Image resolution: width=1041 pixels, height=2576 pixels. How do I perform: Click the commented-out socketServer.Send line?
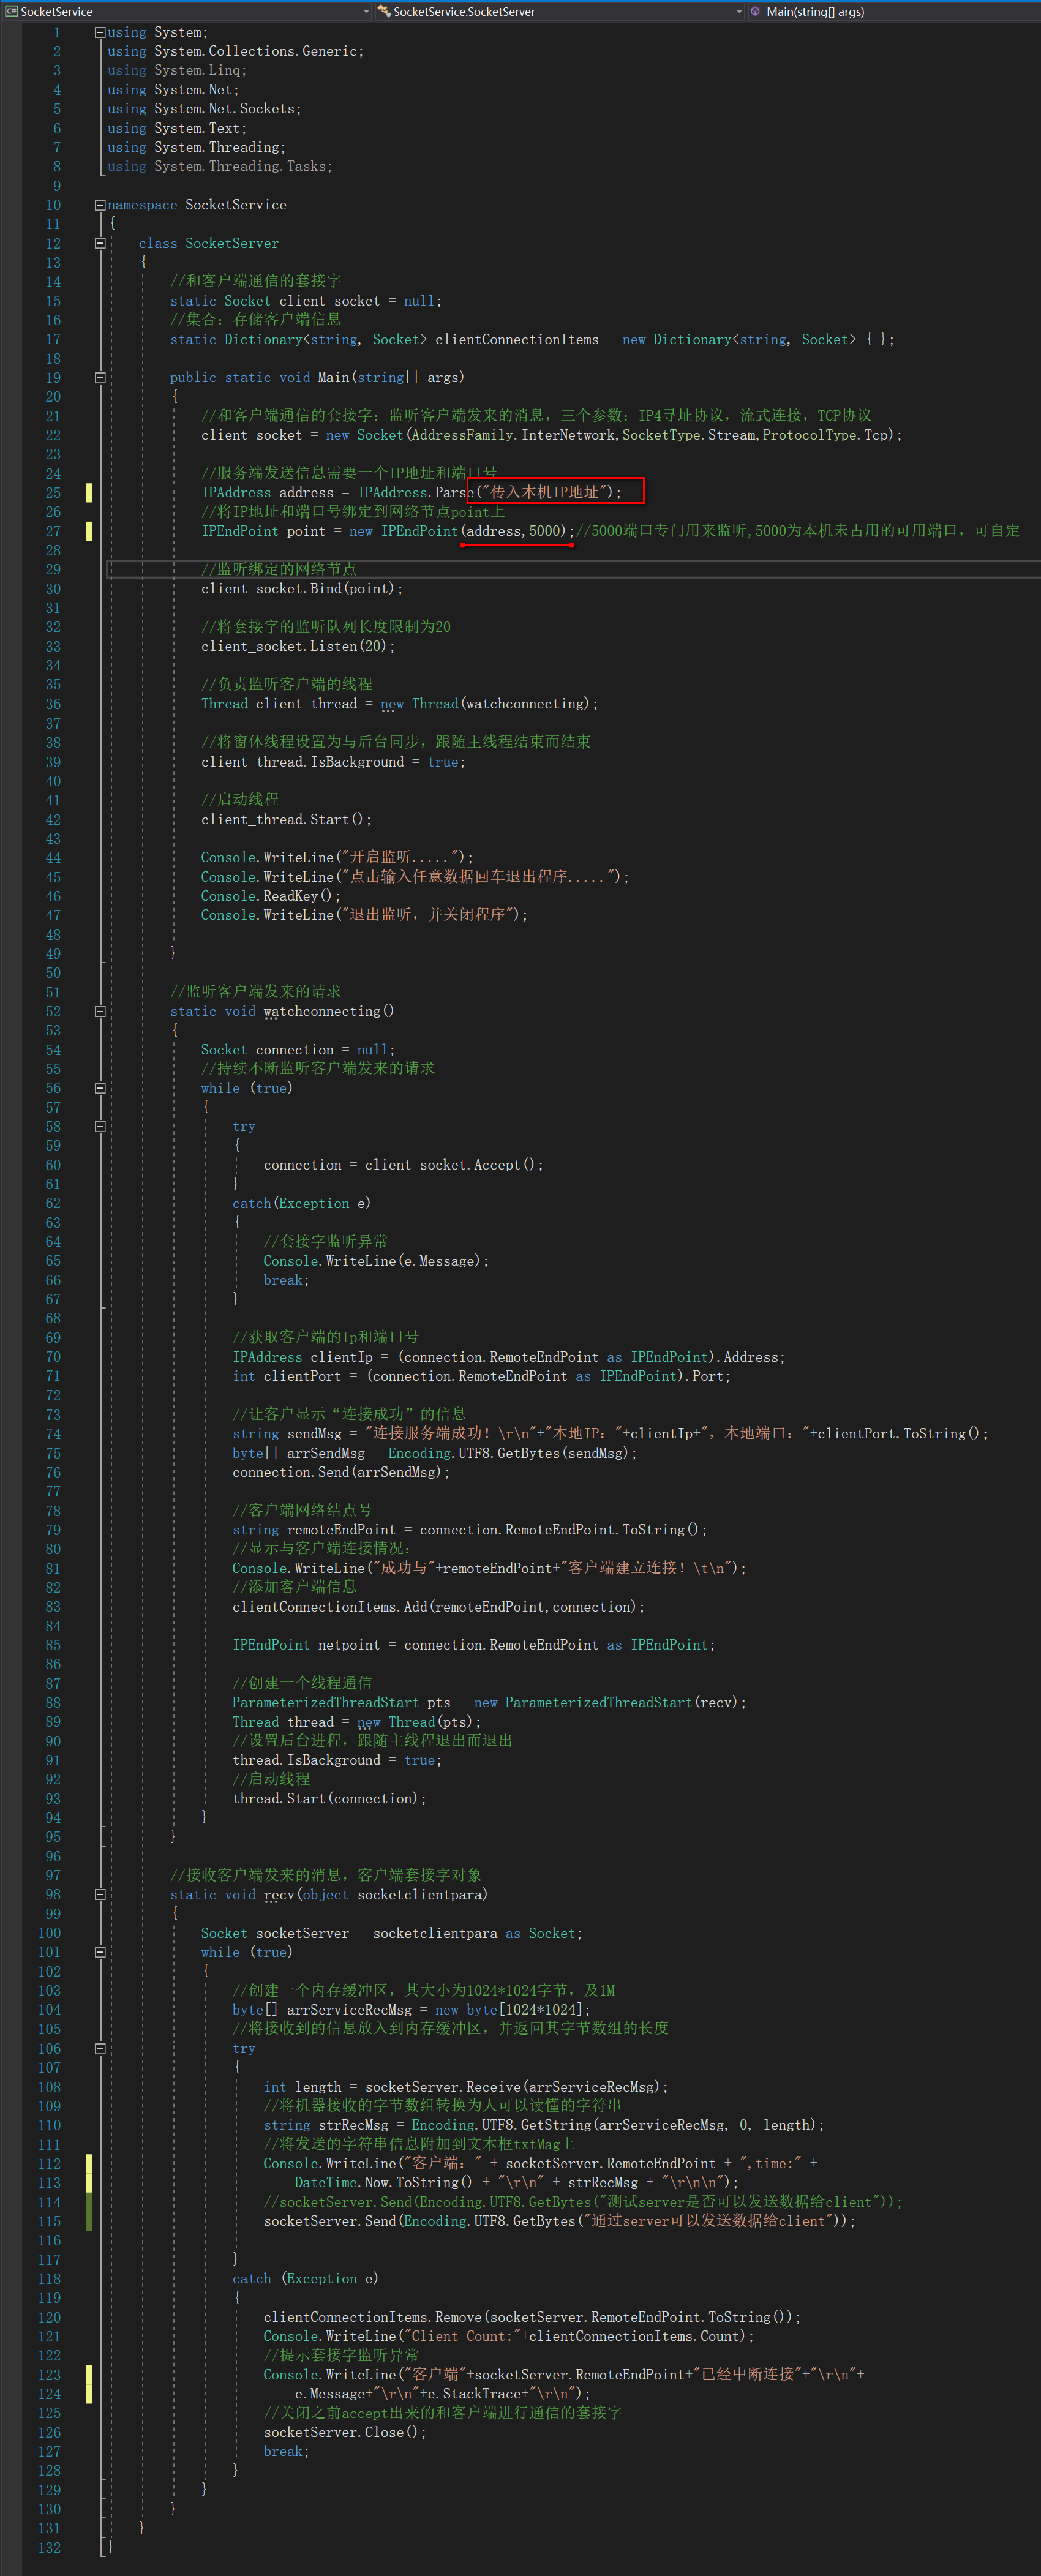pyautogui.click(x=583, y=2201)
